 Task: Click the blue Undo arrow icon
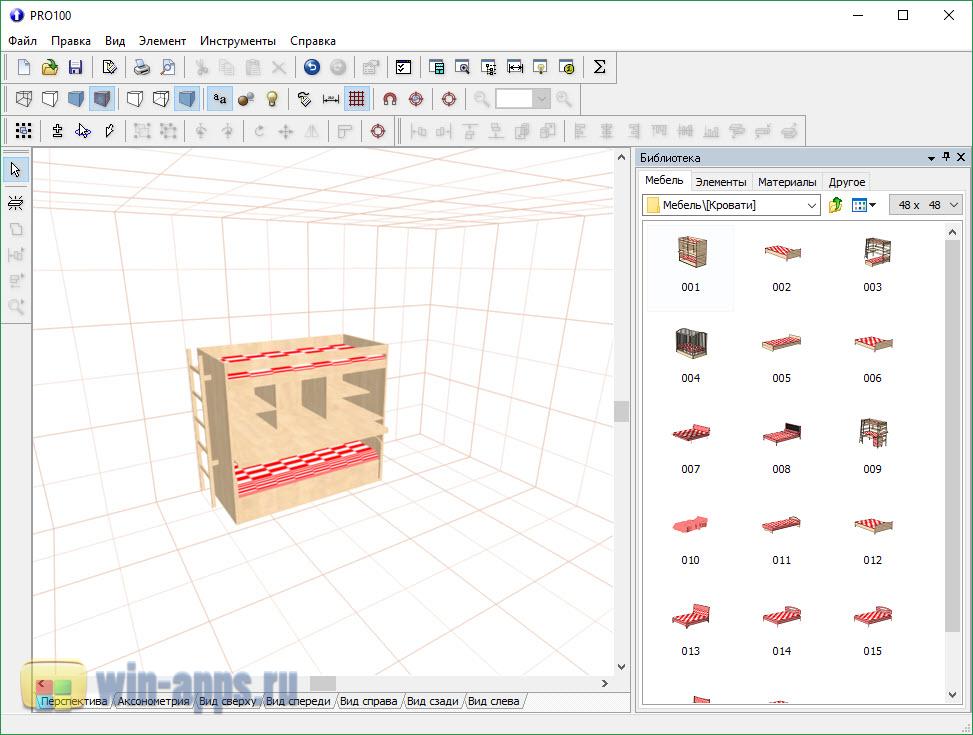(312, 68)
